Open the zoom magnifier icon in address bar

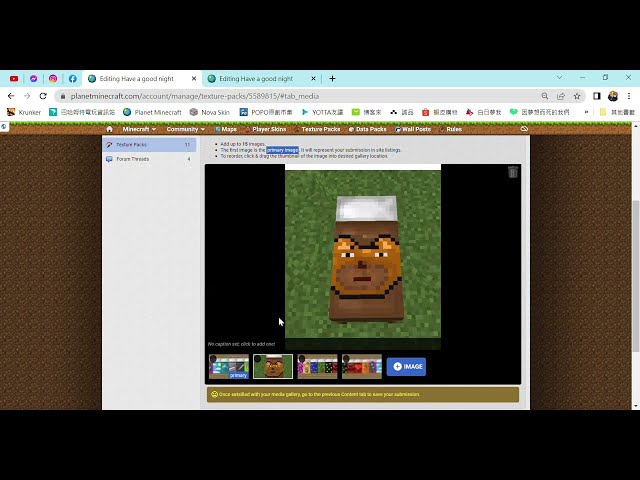(545, 96)
